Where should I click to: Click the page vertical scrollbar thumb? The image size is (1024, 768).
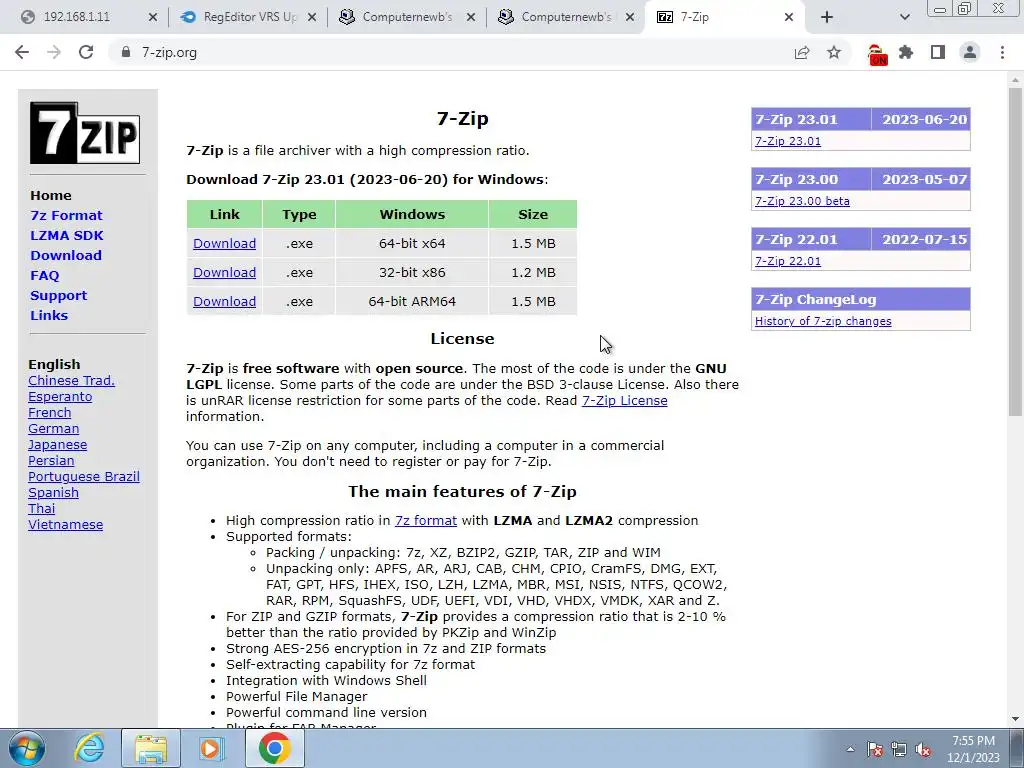pyautogui.click(x=1015, y=251)
